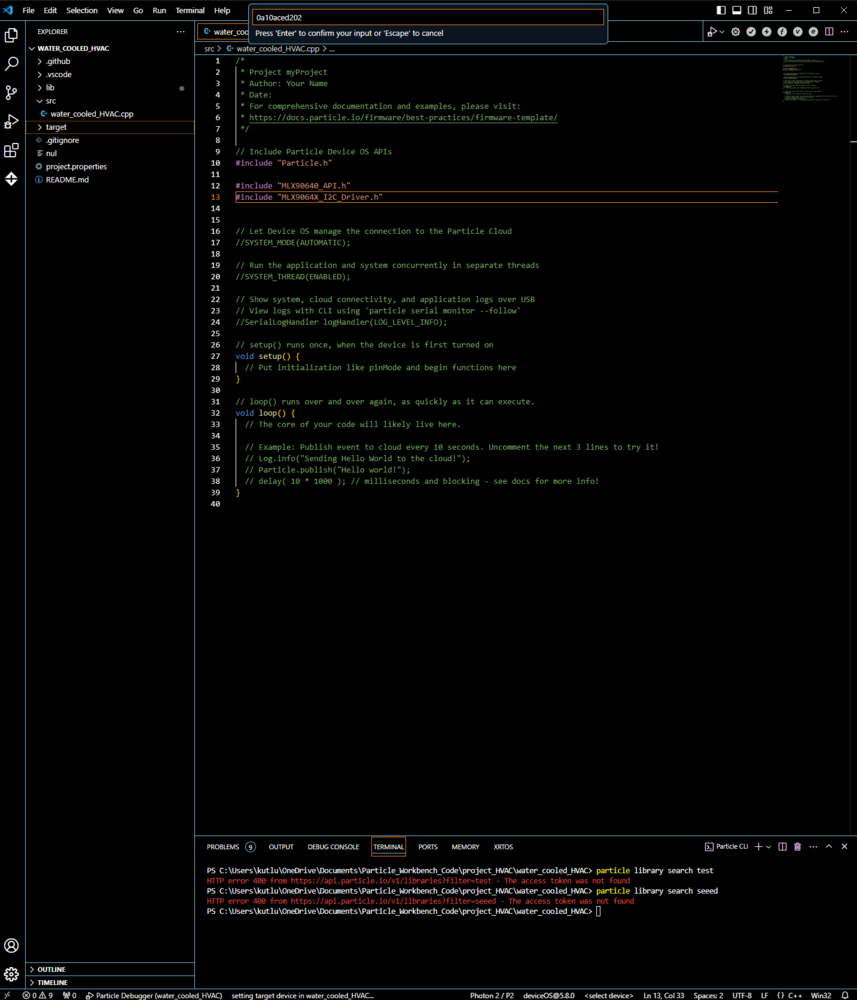Click Photon 2 / P2 platform in status bar
Screen dimensions: 857x1000
point(491,995)
